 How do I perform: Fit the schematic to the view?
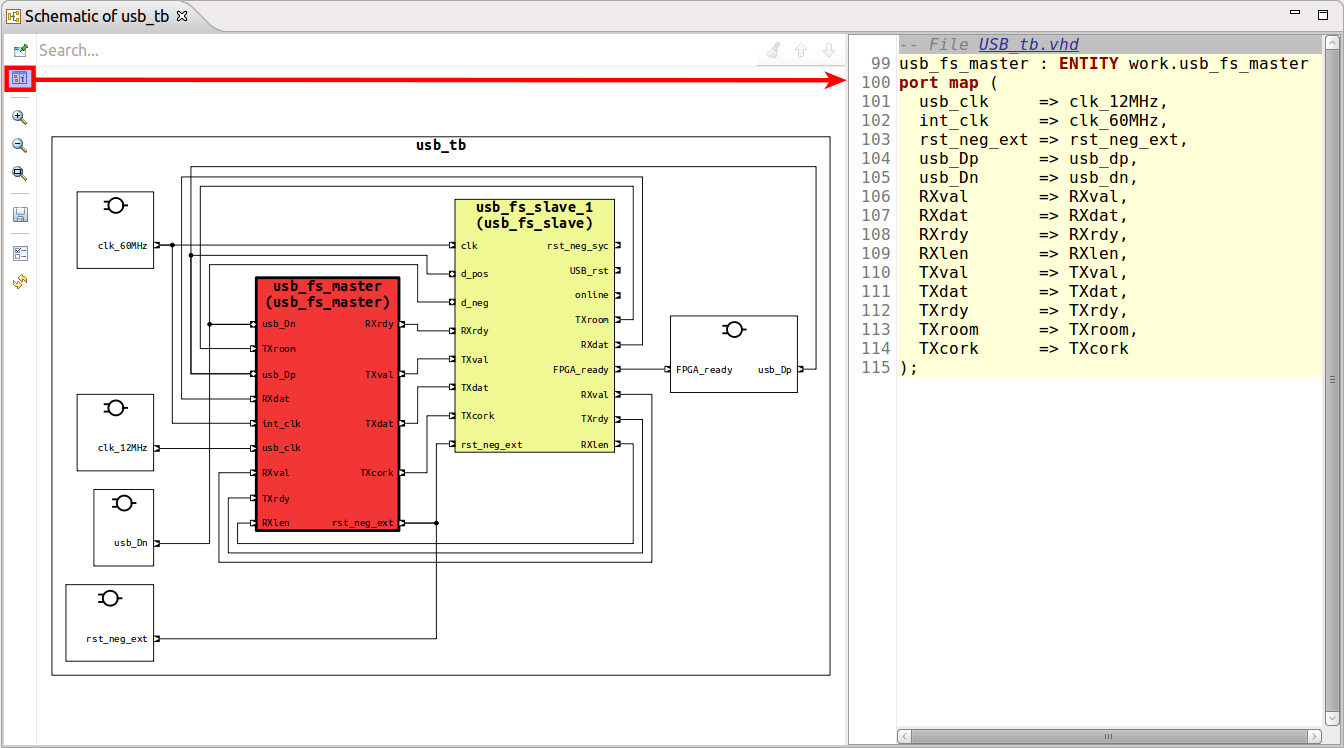pyautogui.click(x=19, y=173)
